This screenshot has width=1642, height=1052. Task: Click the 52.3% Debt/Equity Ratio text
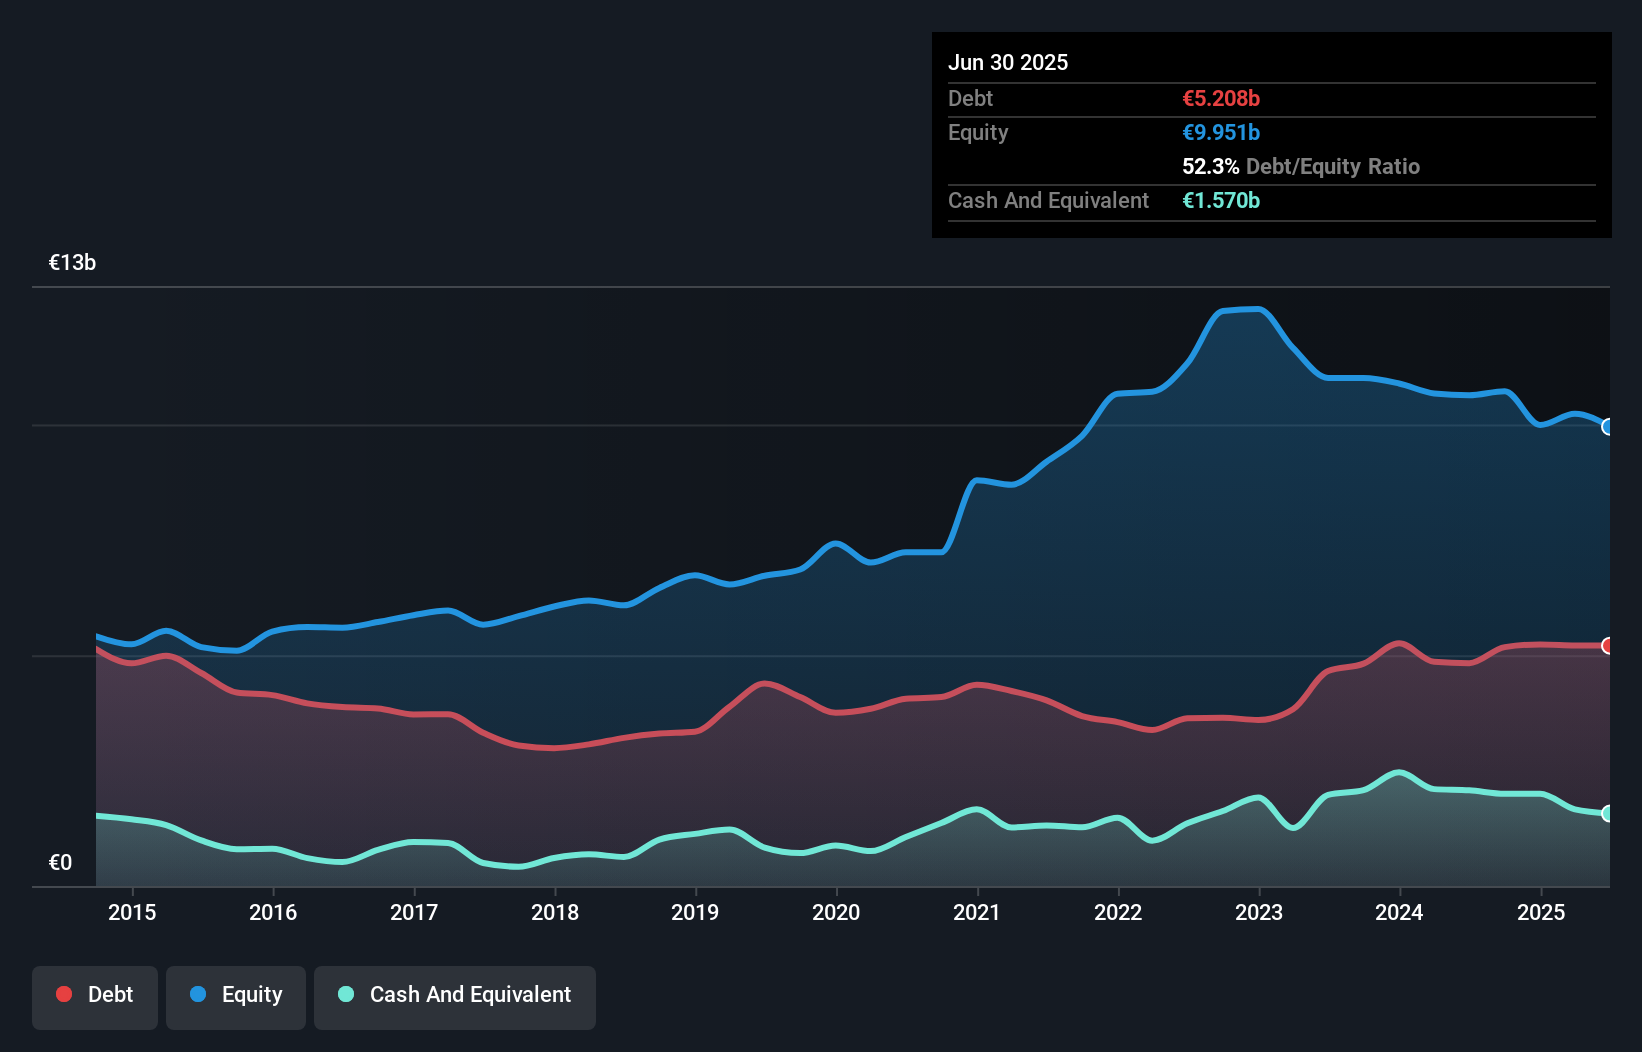1301,167
